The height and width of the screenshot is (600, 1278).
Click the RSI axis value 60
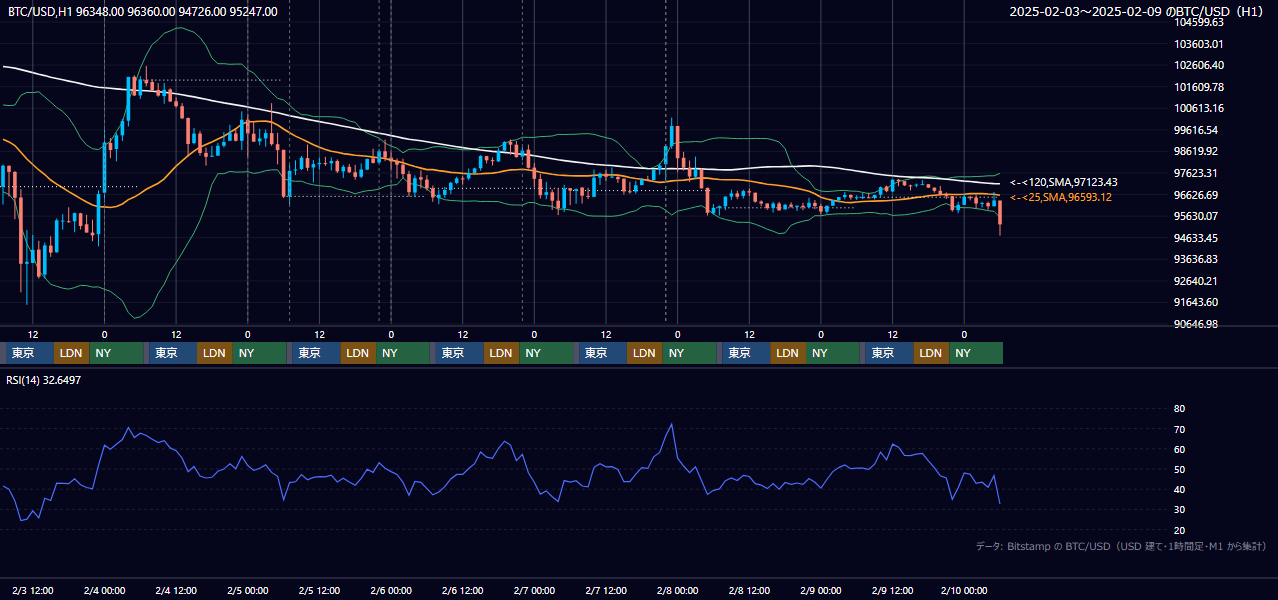pyautogui.click(x=1180, y=449)
